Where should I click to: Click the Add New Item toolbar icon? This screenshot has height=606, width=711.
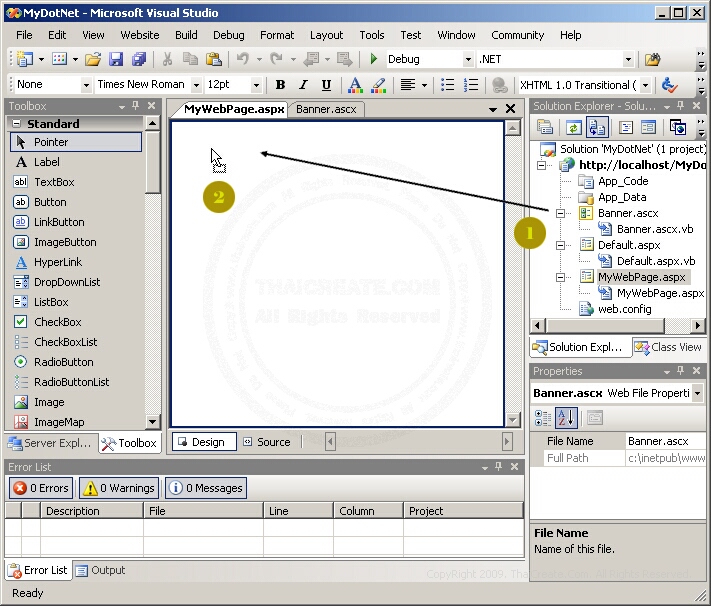click(59, 59)
